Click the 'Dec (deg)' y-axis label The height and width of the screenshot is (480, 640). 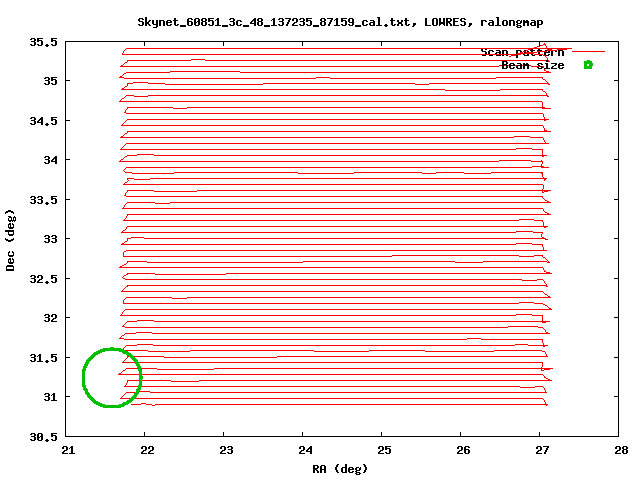point(10,240)
